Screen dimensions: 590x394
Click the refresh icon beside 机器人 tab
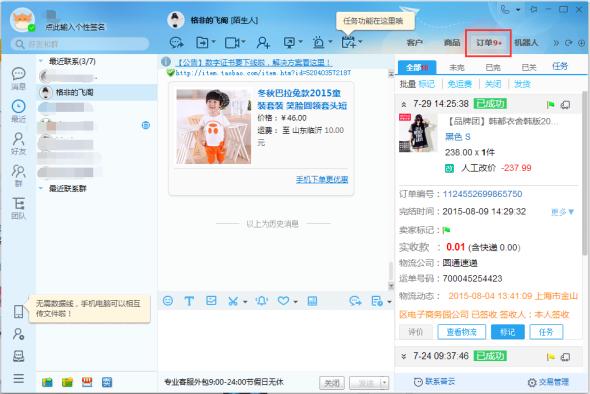point(569,43)
